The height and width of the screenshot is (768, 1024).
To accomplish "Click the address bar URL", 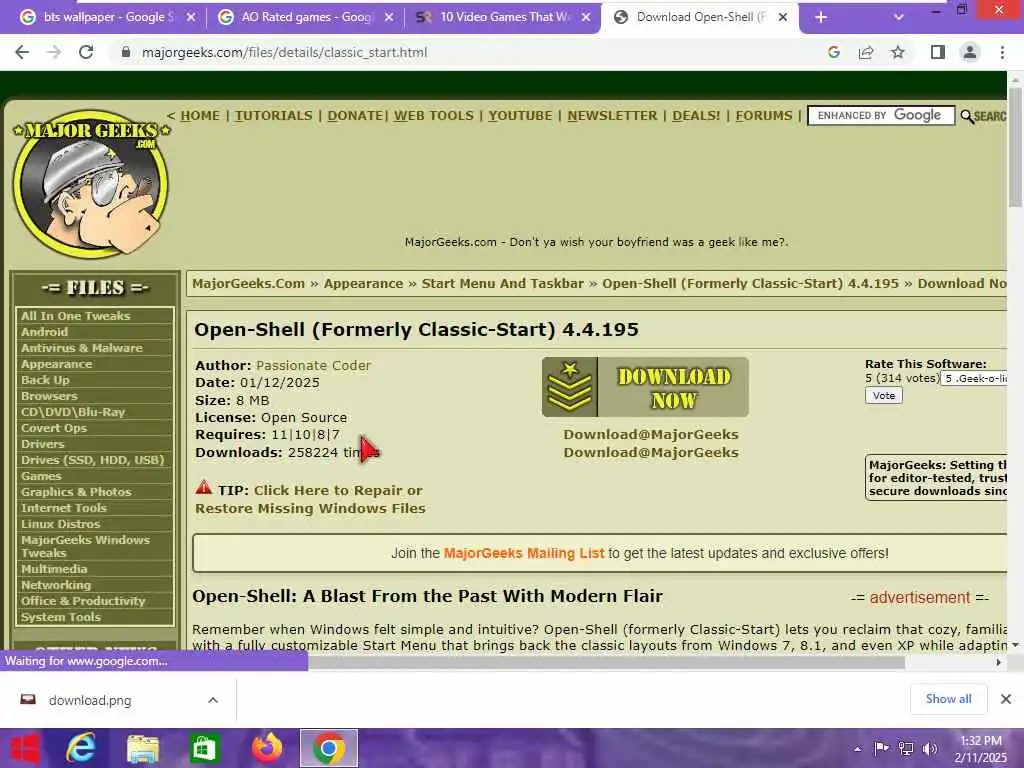I will [285, 52].
